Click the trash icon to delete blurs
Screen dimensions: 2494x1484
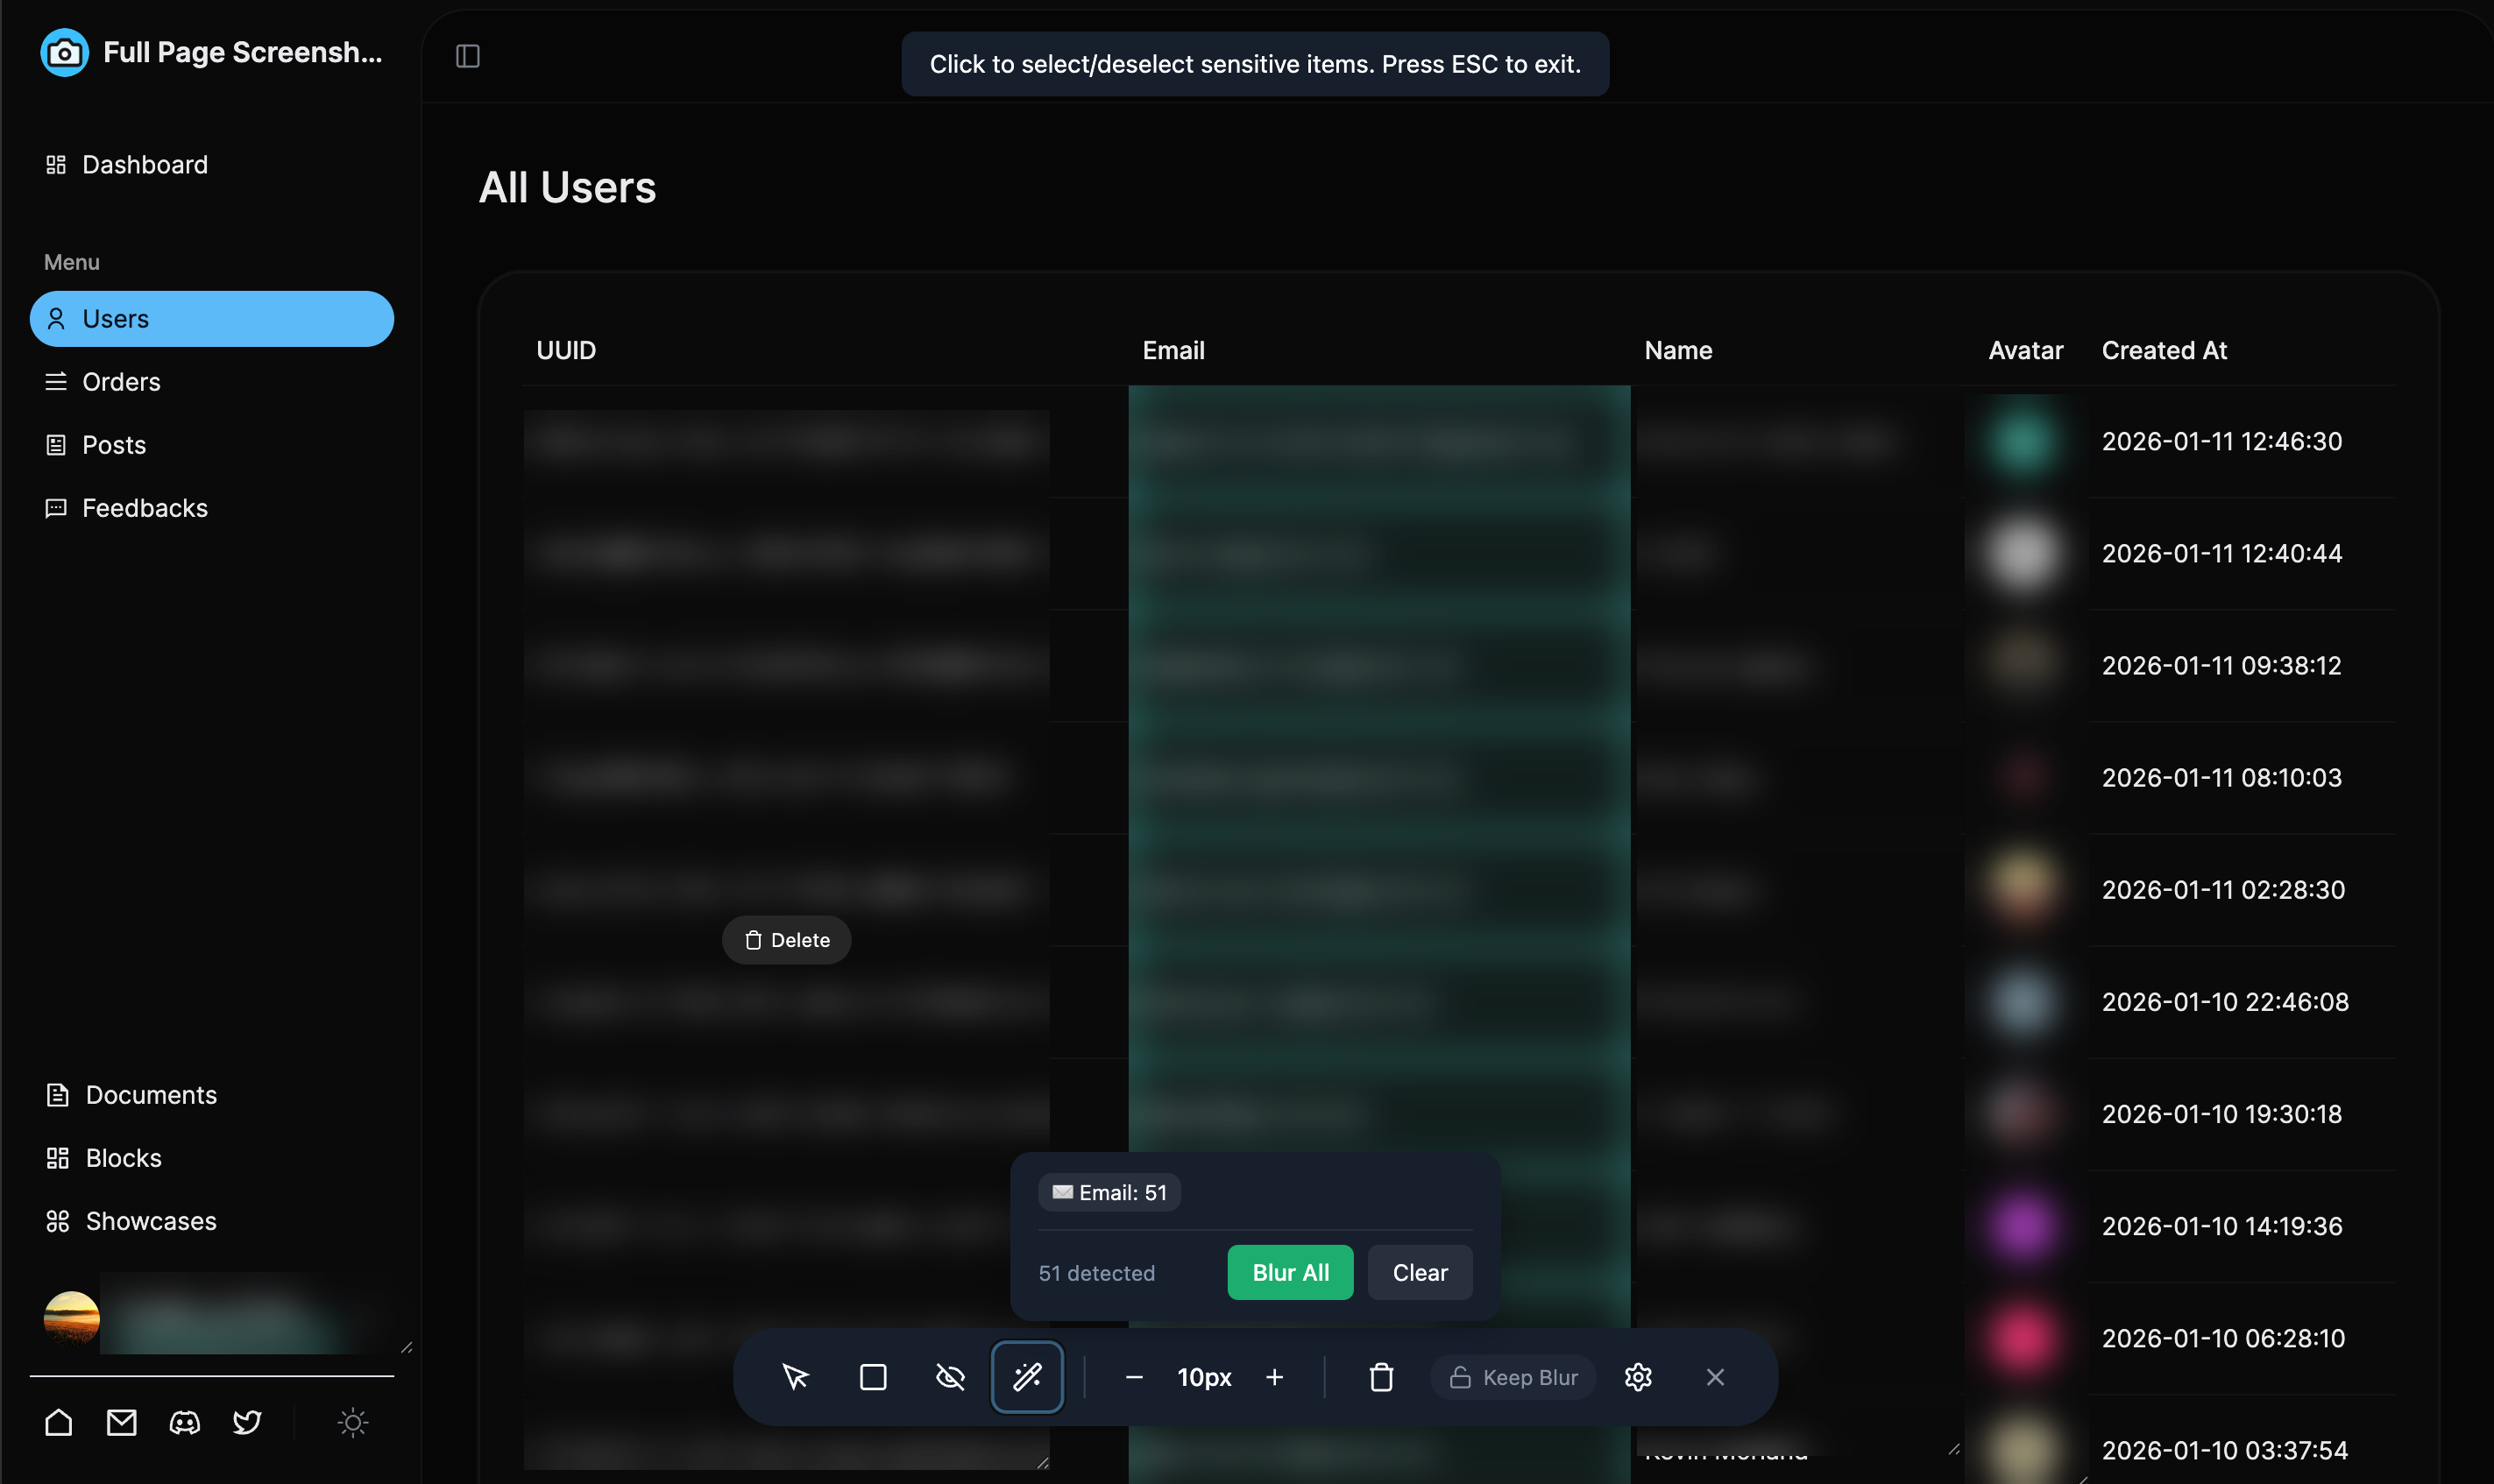pyautogui.click(x=1380, y=1377)
